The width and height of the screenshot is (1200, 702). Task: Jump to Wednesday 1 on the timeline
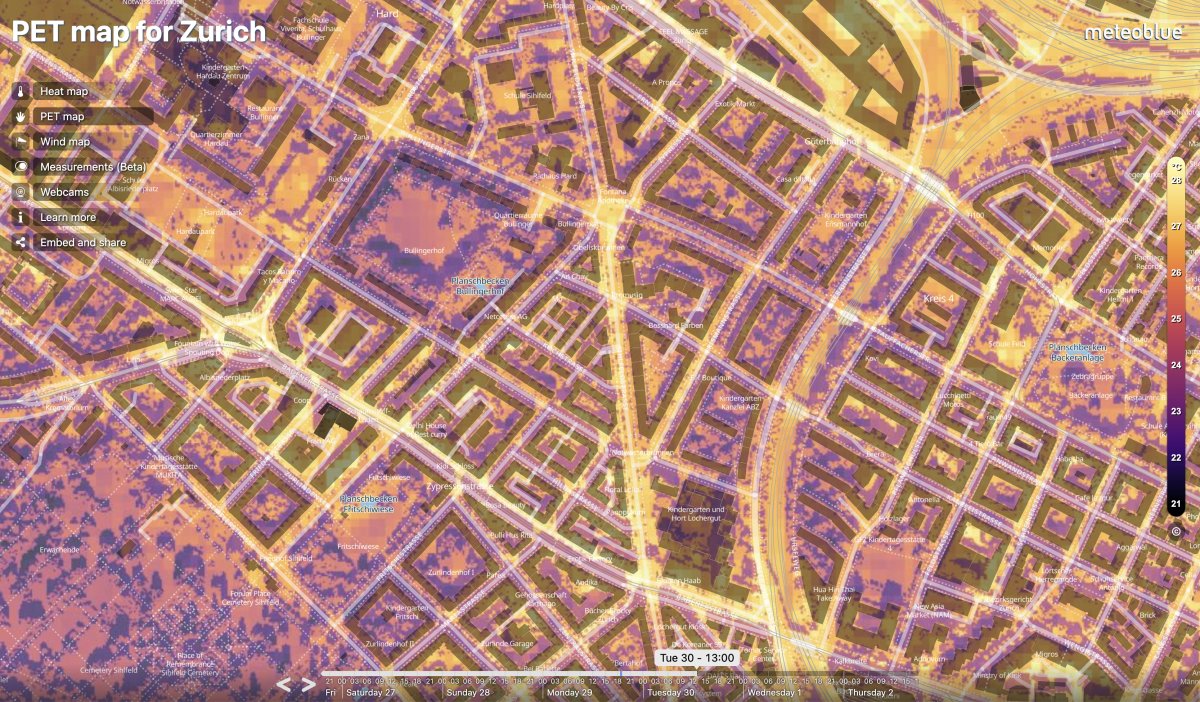pos(775,692)
